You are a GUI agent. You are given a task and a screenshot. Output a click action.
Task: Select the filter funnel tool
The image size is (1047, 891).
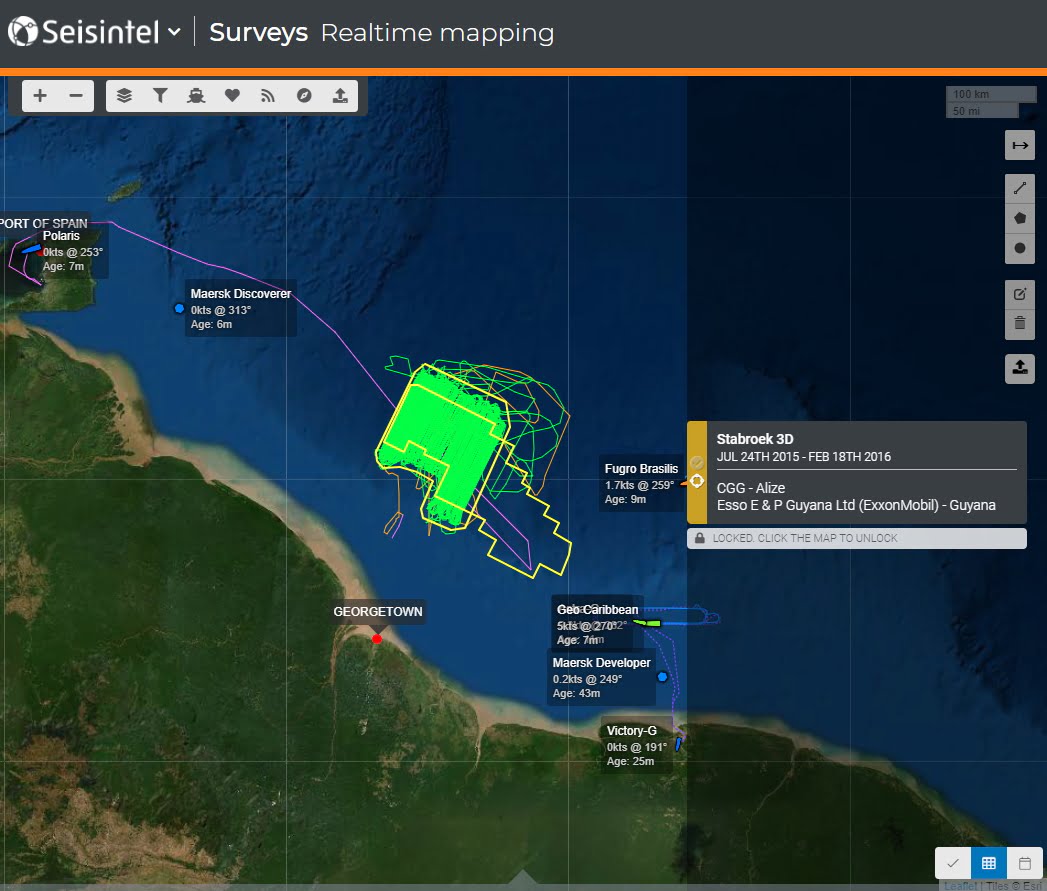160,94
